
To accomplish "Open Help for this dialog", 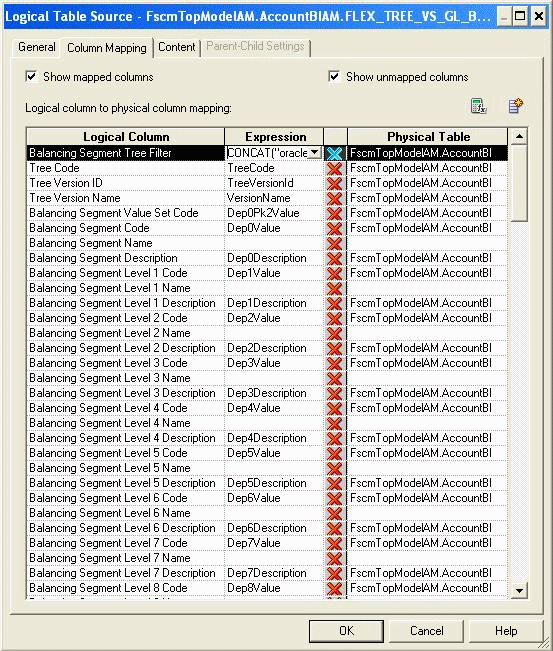I will 506,631.
